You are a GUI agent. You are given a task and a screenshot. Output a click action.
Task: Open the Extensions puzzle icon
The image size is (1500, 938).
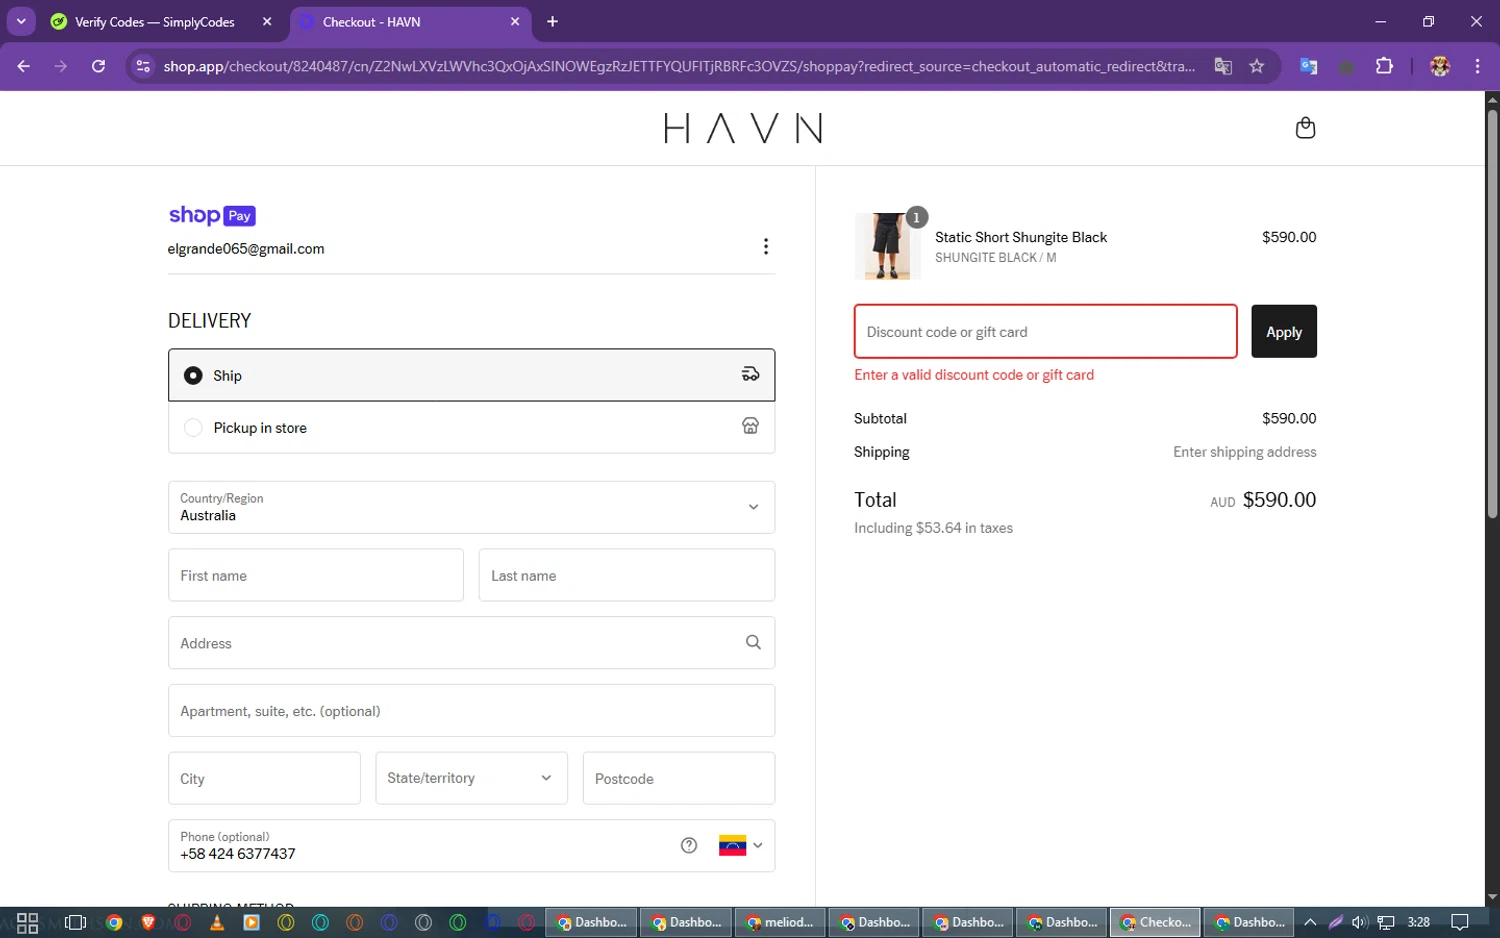coord(1384,66)
